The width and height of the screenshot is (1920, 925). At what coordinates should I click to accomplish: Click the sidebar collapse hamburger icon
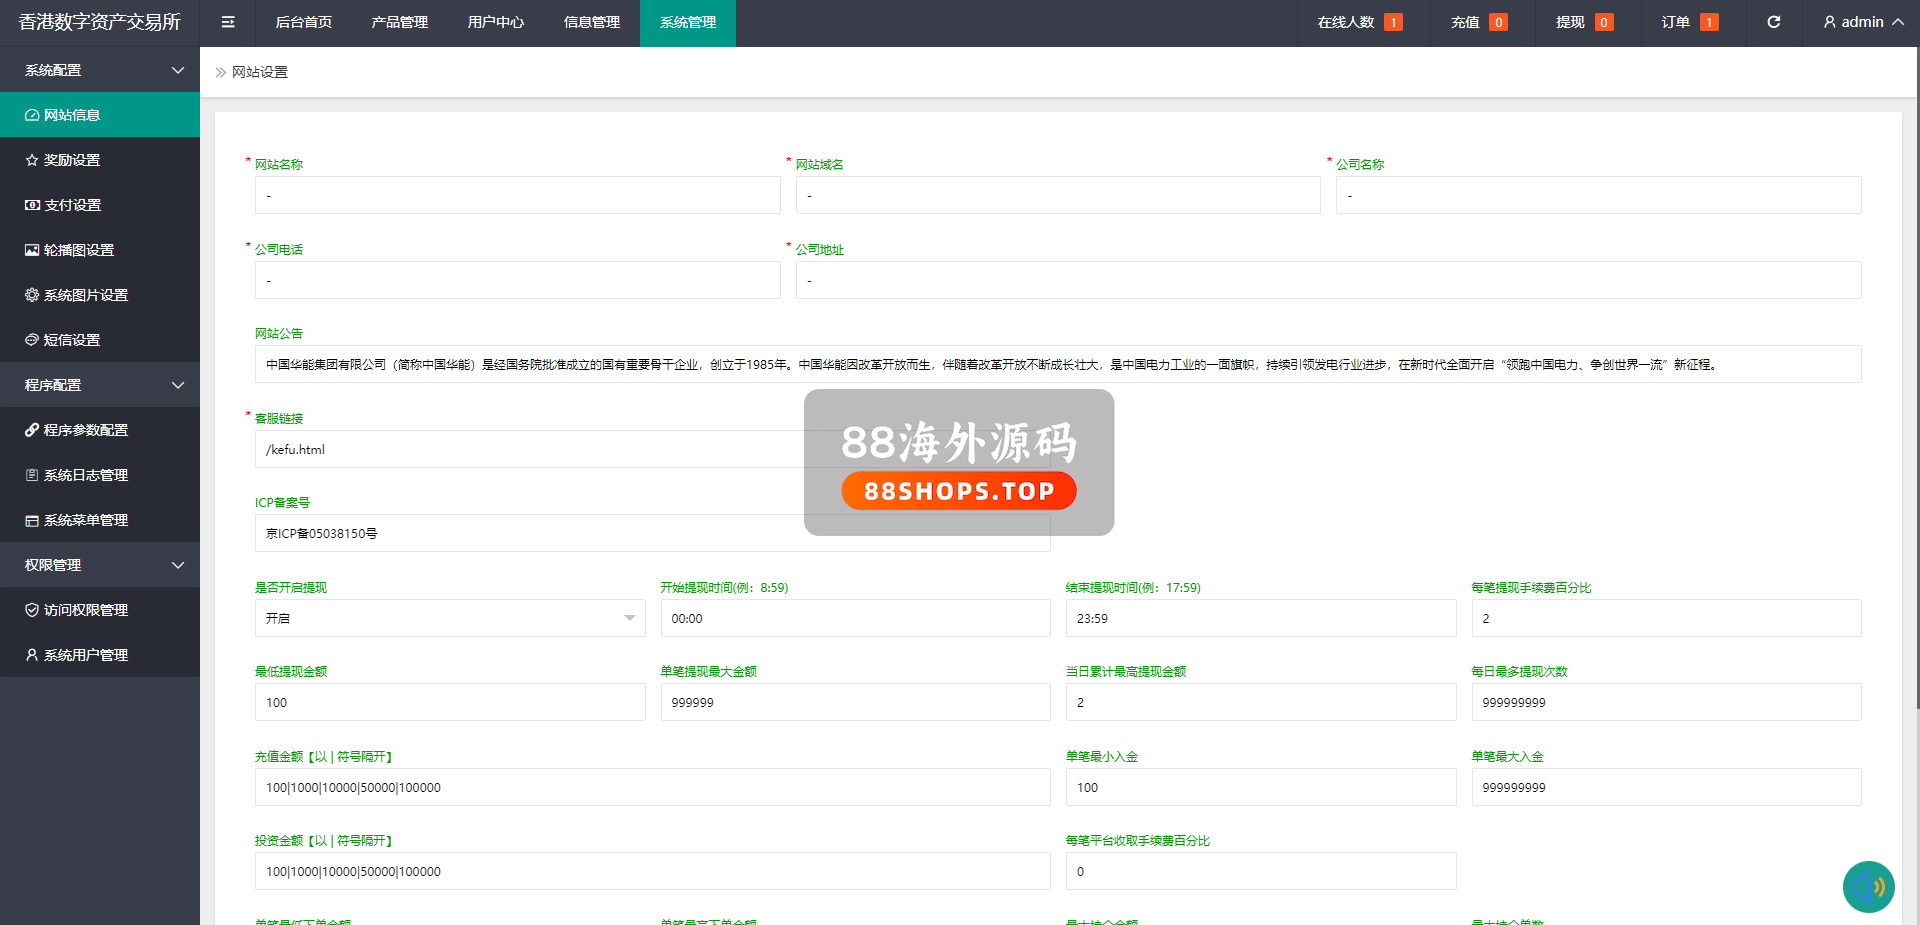click(x=228, y=22)
